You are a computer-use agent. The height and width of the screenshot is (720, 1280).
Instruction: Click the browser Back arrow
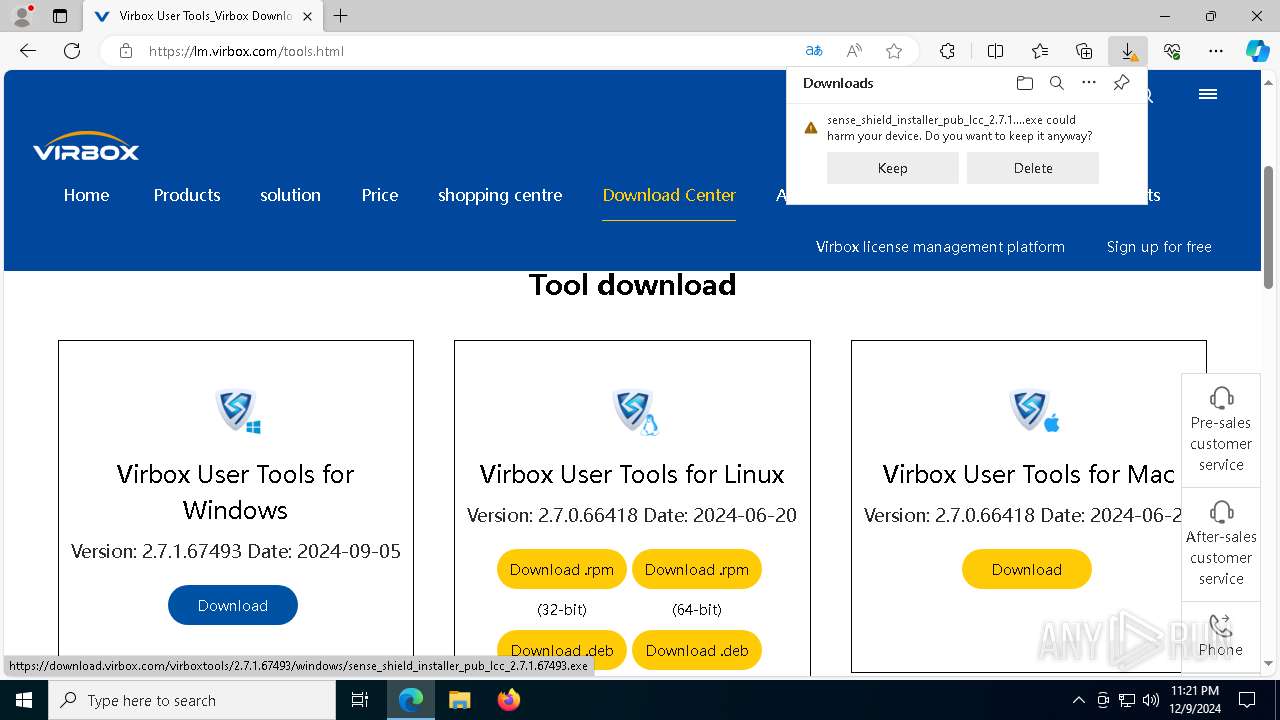tap(28, 51)
